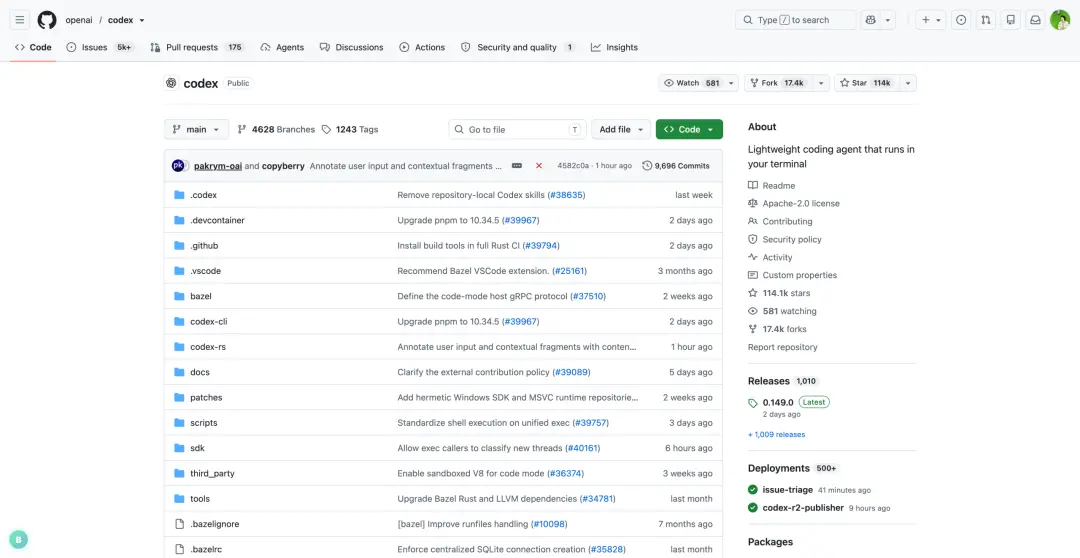
Task: Click the Go to file field
Action: [517, 130]
